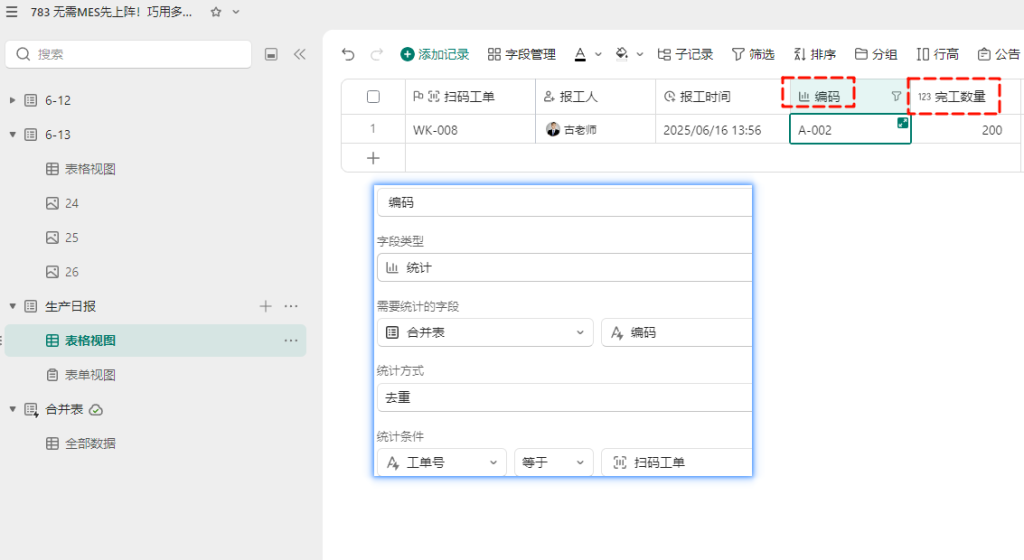Image resolution: width=1024 pixels, height=560 pixels.
Task: Expand text color dropdown arrow
Action: coord(598,54)
